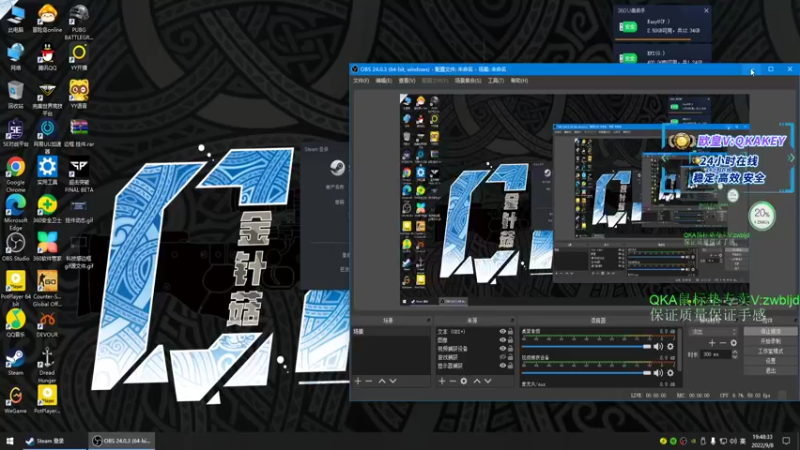Add a new source with the plus icon
This screenshot has width=800, height=450.
[x=442, y=381]
